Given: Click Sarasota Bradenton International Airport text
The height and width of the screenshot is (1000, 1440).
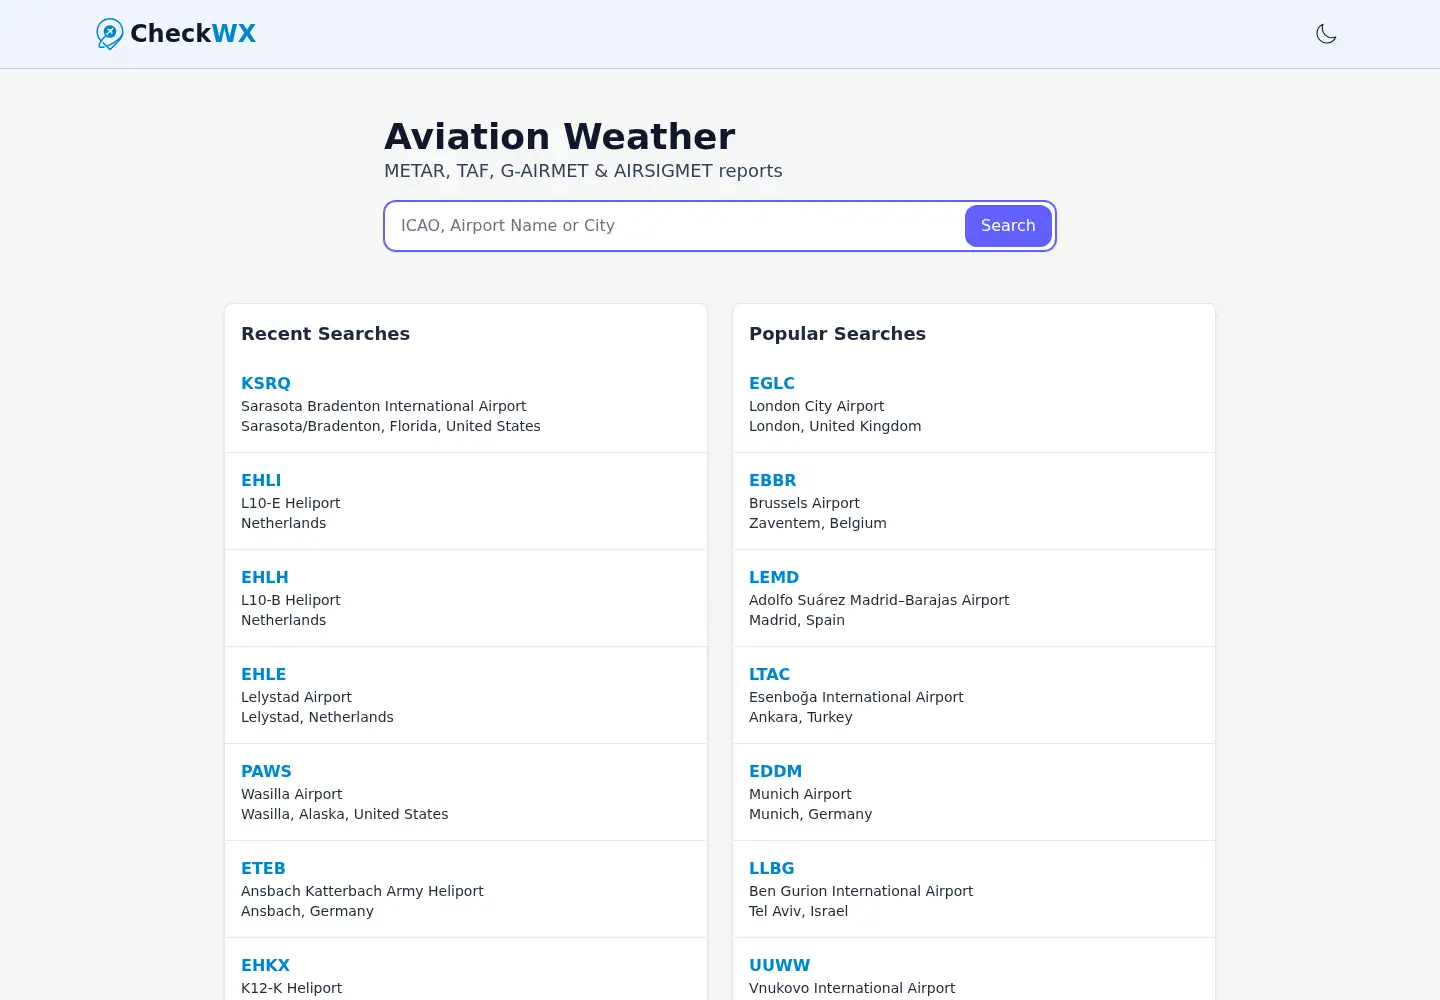Looking at the screenshot, I should click(383, 406).
